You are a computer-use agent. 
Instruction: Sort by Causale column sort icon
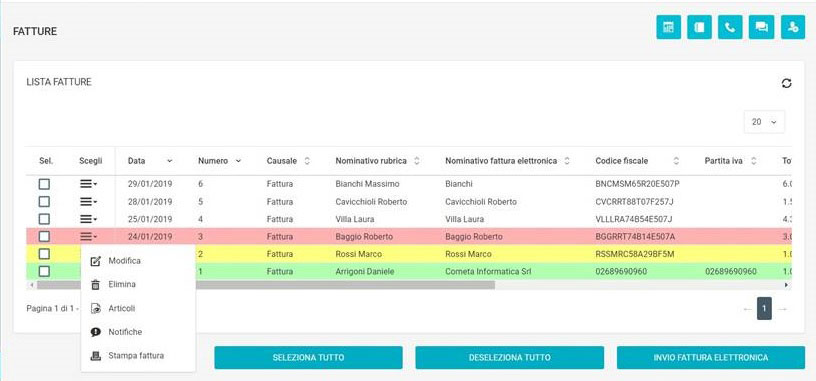[x=307, y=161]
